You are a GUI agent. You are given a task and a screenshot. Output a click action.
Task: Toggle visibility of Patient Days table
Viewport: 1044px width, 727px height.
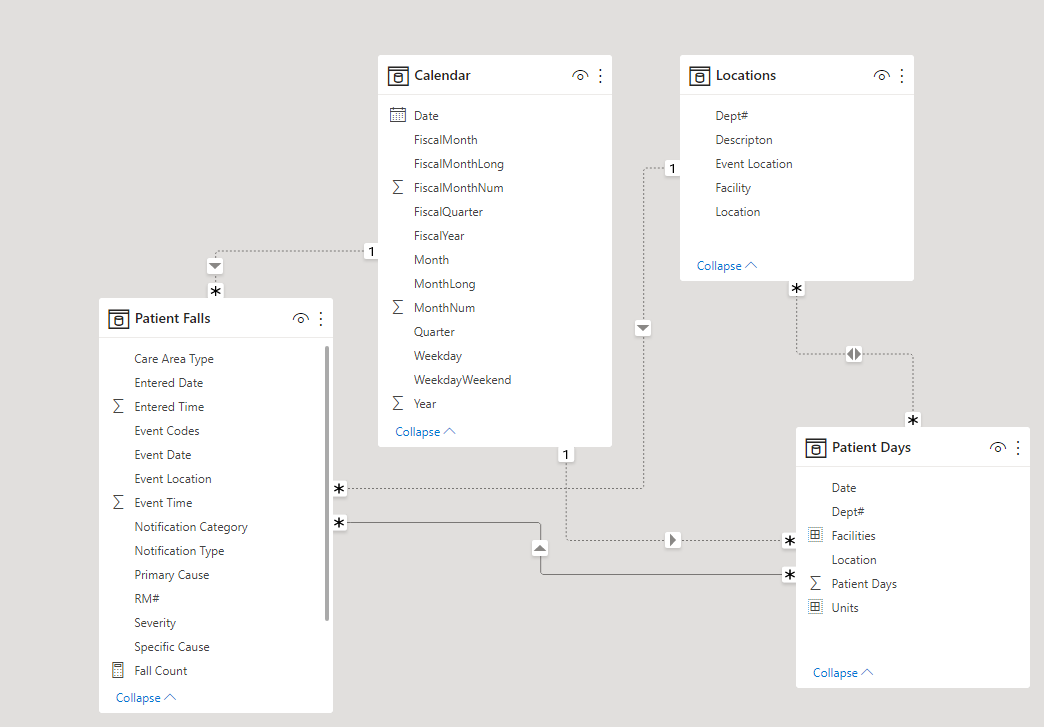coord(997,448)
